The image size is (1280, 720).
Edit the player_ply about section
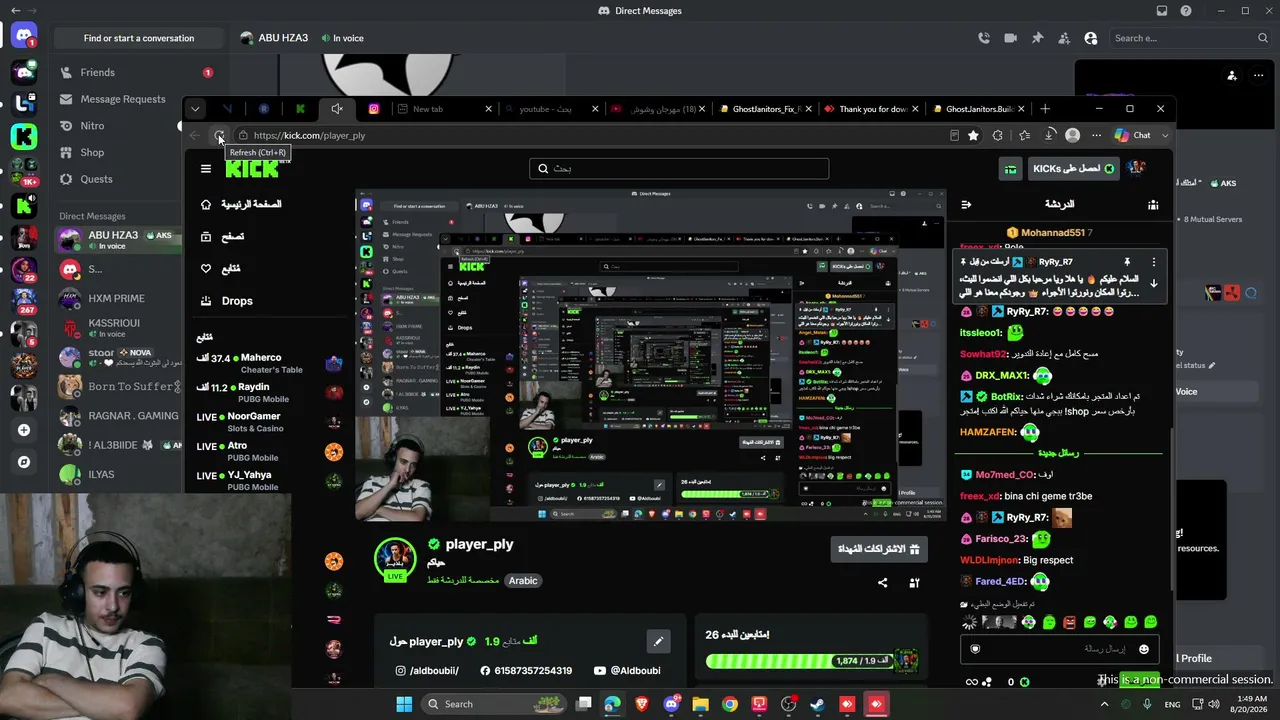coord(657,641)
